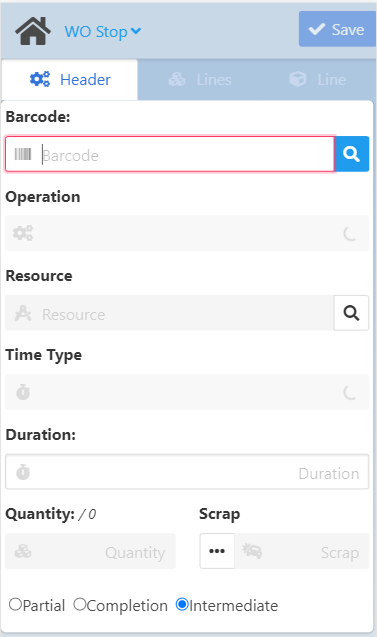Click the barcode stripes icon

point(23,154)
